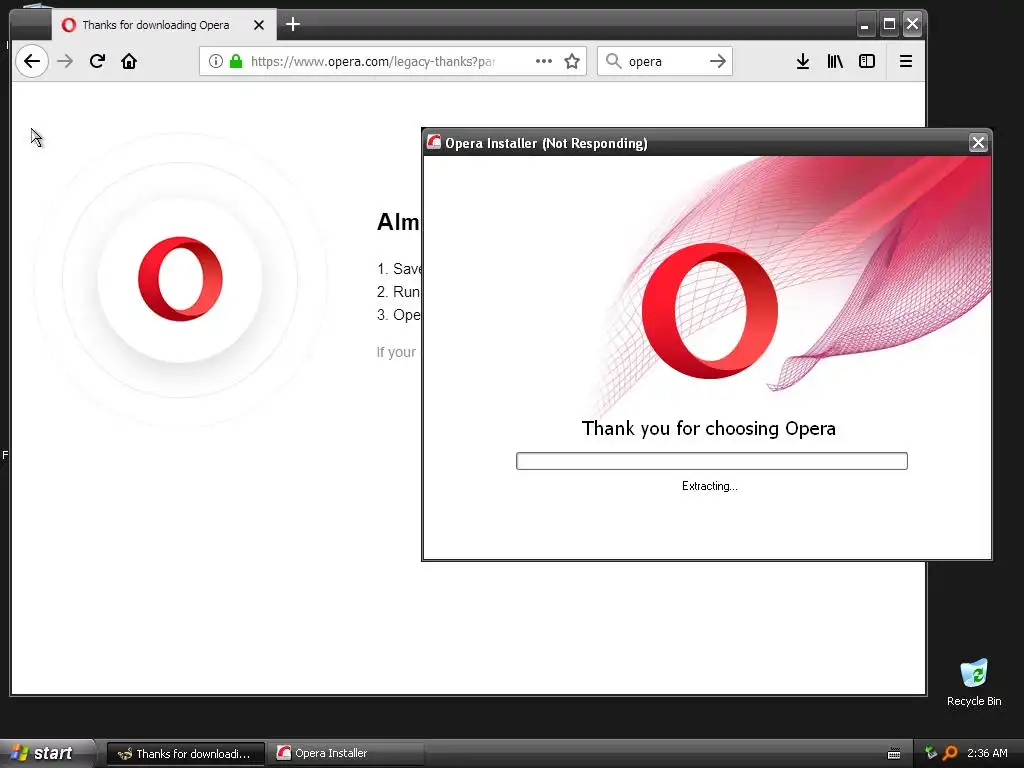Open the Windows start menu
This screenshot has width=1024, height=768.
(x=46, y=753)
